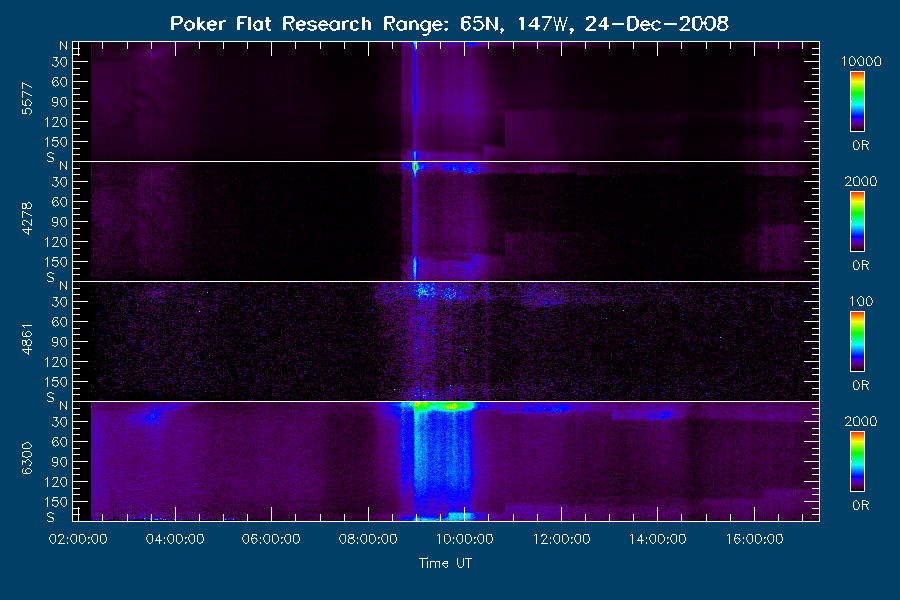Click the S label of the 4861 panel
This screenshot has width=900, height=600.
[x=51, y=397]
